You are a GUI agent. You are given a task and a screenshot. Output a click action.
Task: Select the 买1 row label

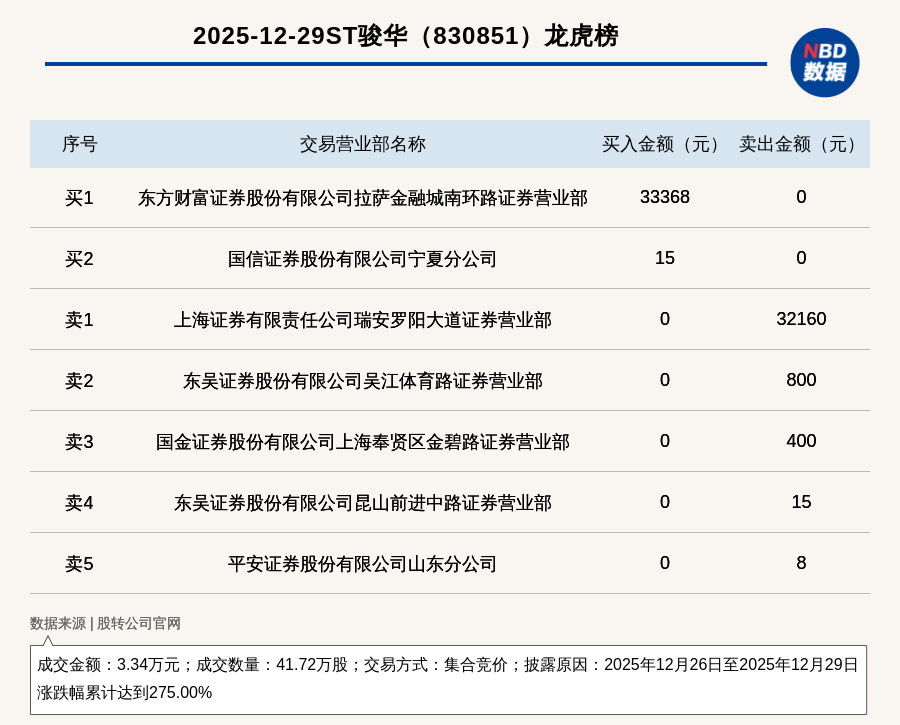pos(79,198)
